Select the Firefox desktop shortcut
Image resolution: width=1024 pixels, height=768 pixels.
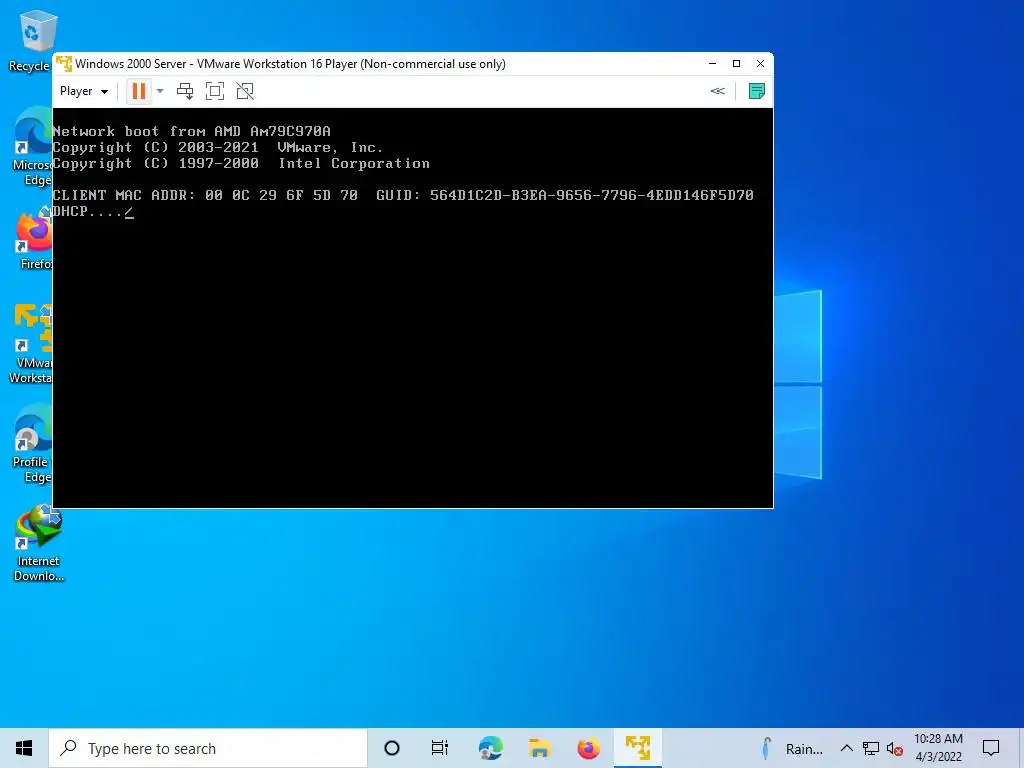[x=34, y=239]
